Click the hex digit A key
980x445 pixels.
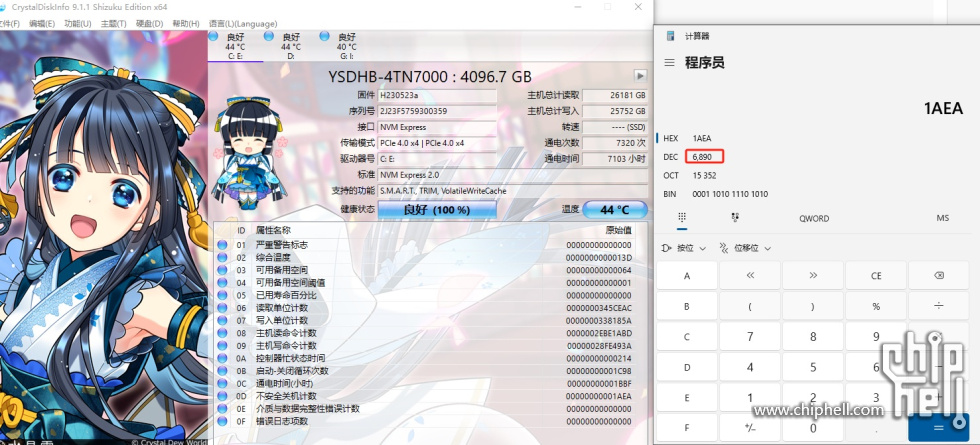coord(687,276)
